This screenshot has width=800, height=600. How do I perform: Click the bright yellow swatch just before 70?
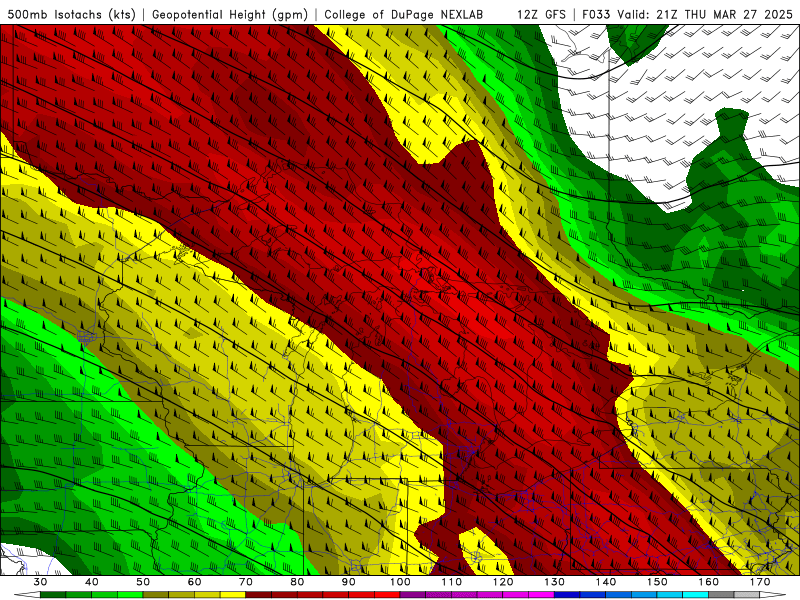click(x=233, y=595)
